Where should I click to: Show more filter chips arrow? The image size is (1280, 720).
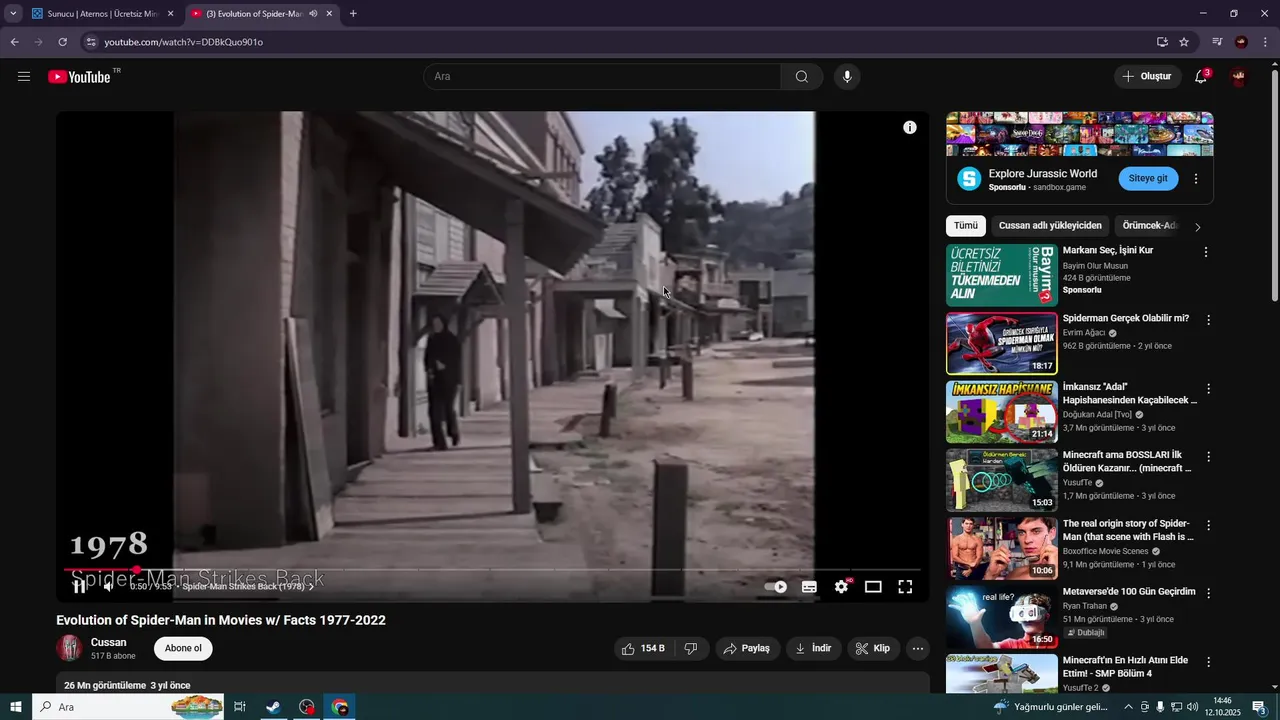pyautogui.click(x=1198, y=227)
